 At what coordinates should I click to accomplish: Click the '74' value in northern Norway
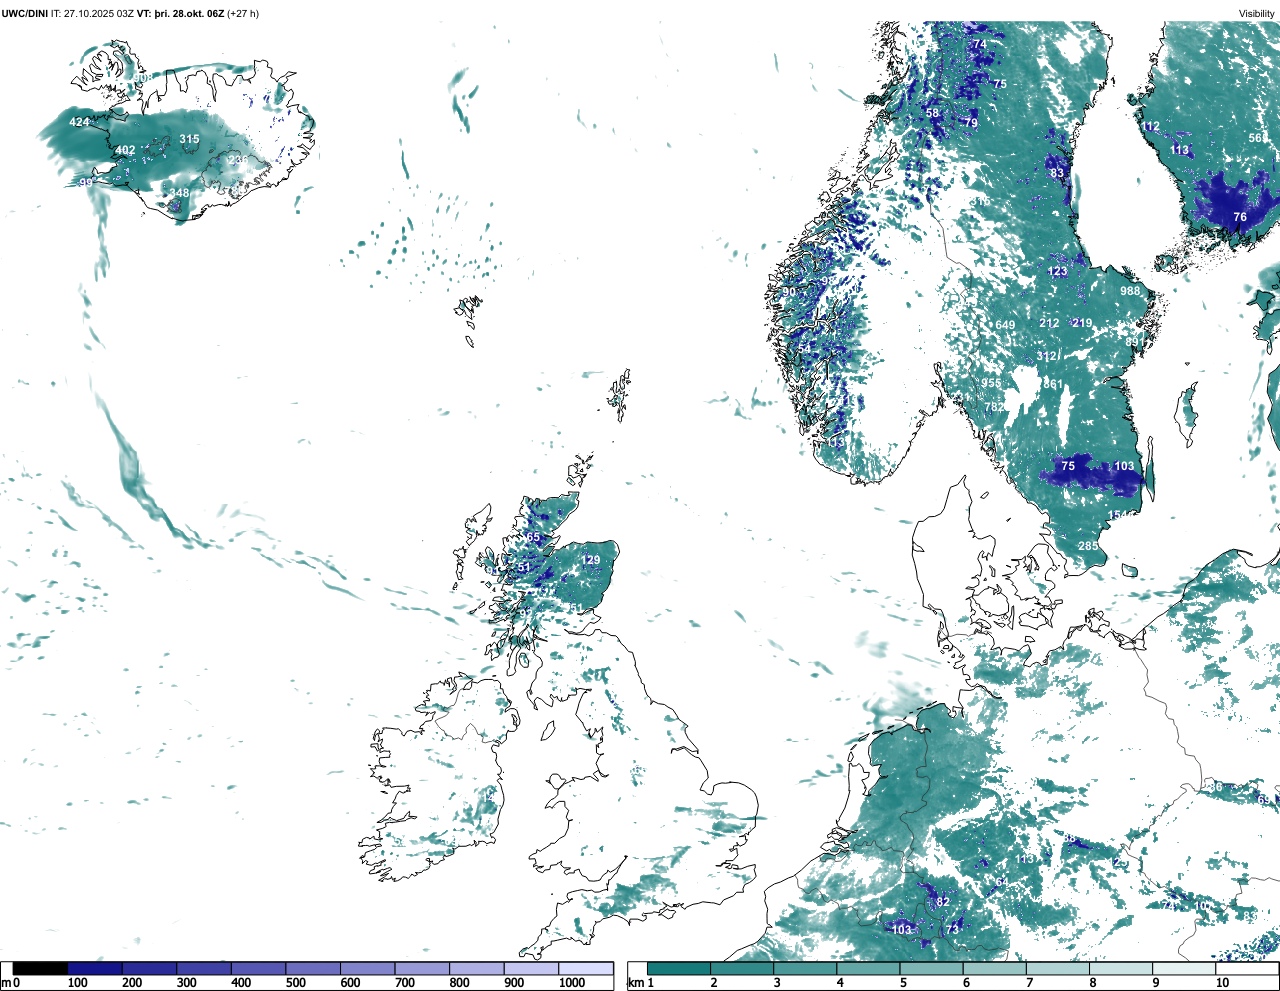pyautogui.click(x=979, y=45)
